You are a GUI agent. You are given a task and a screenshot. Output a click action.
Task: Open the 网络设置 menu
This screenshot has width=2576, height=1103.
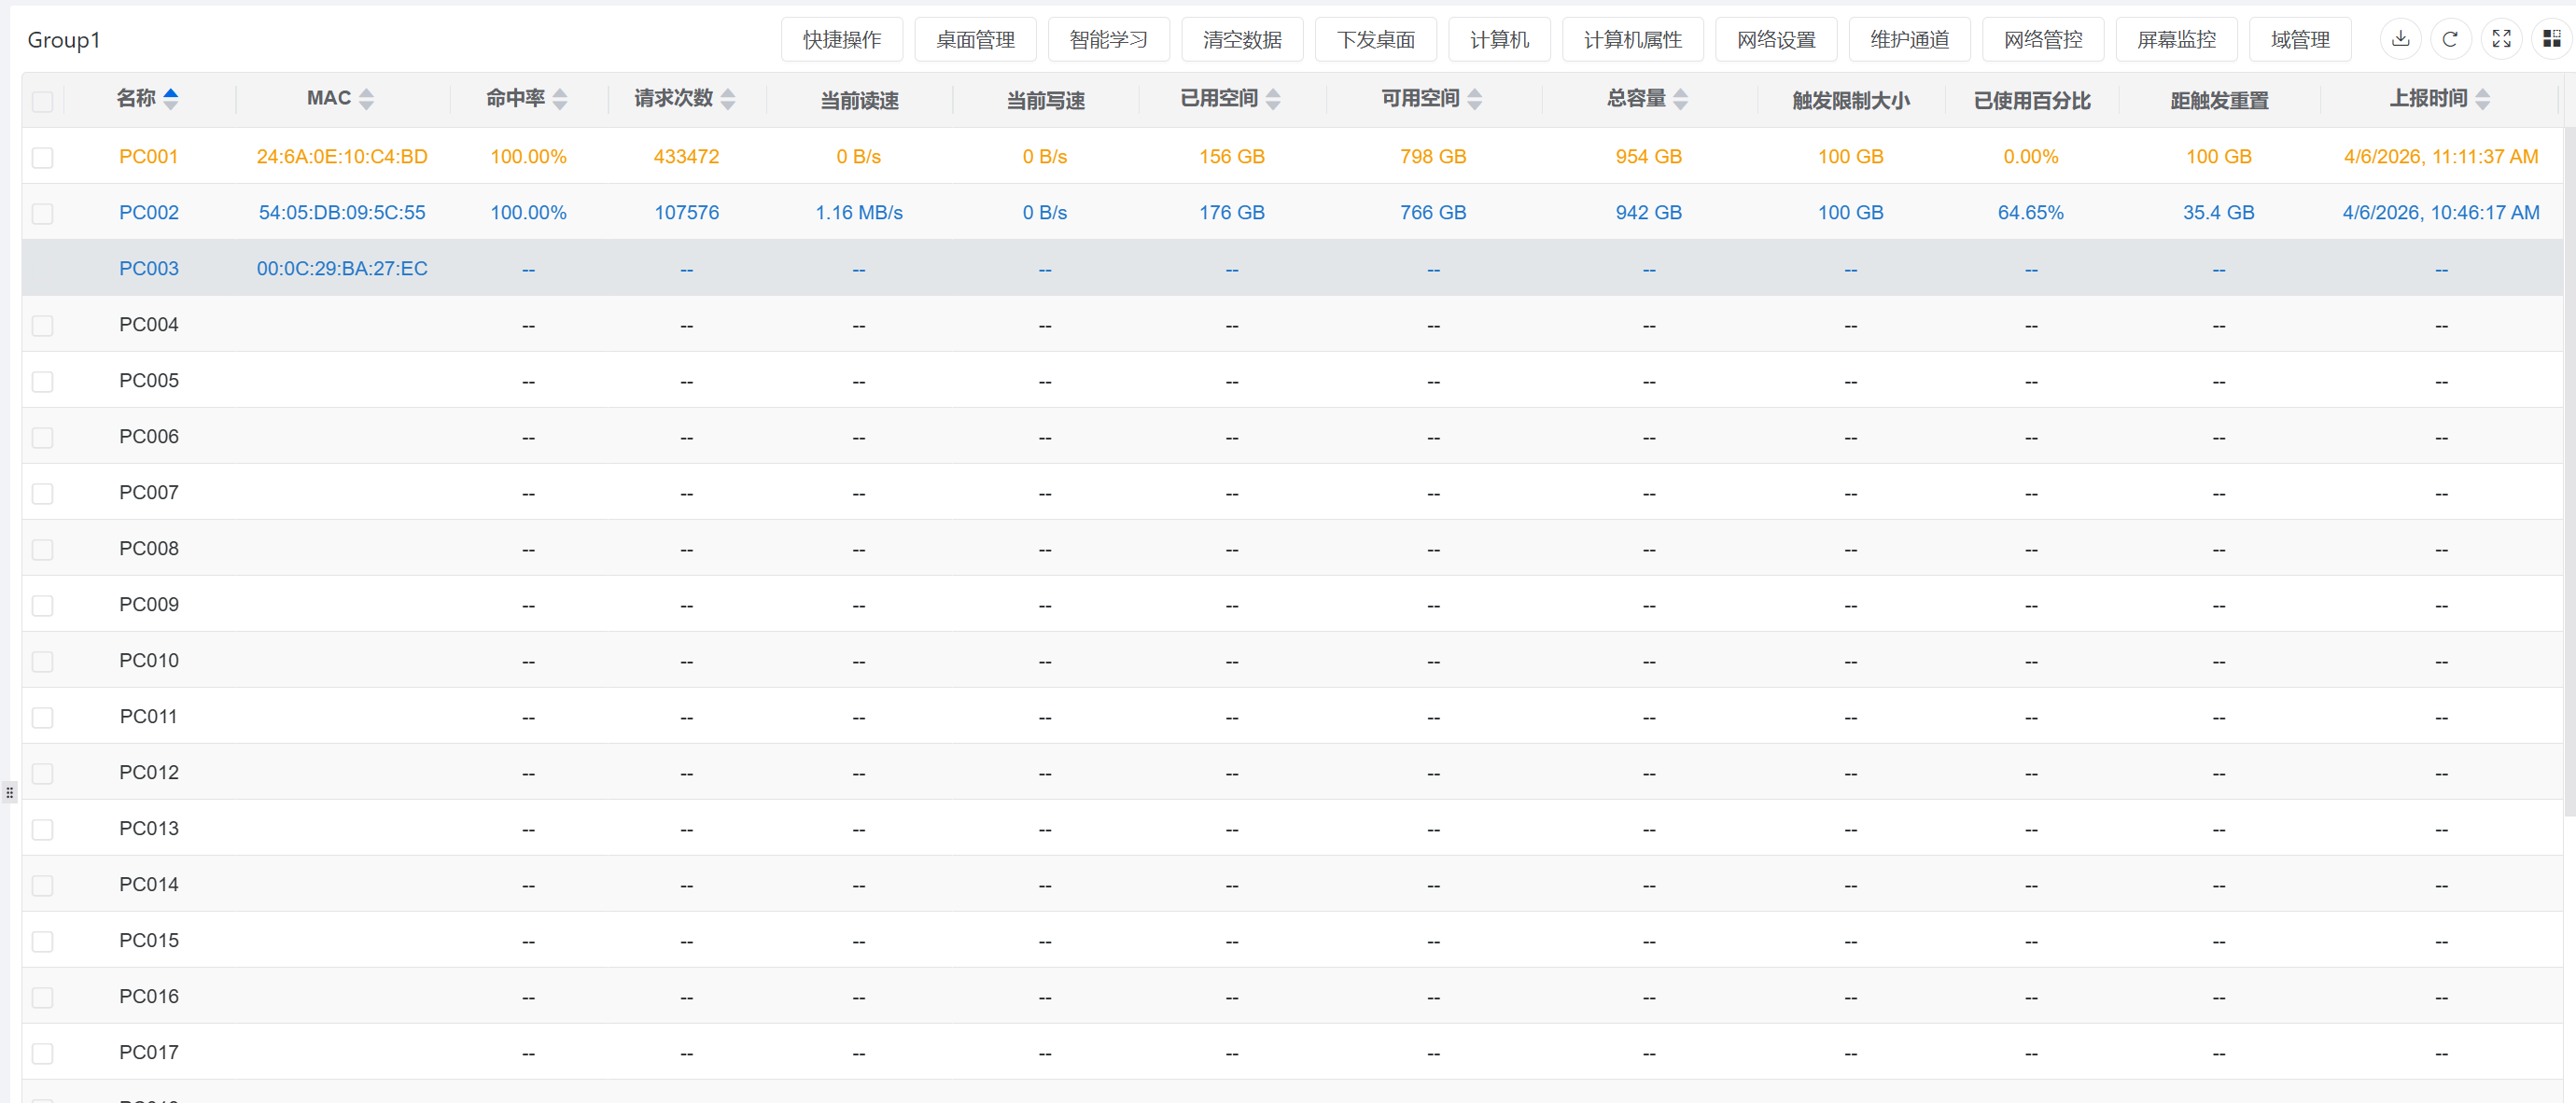[x=1776, y=39]
